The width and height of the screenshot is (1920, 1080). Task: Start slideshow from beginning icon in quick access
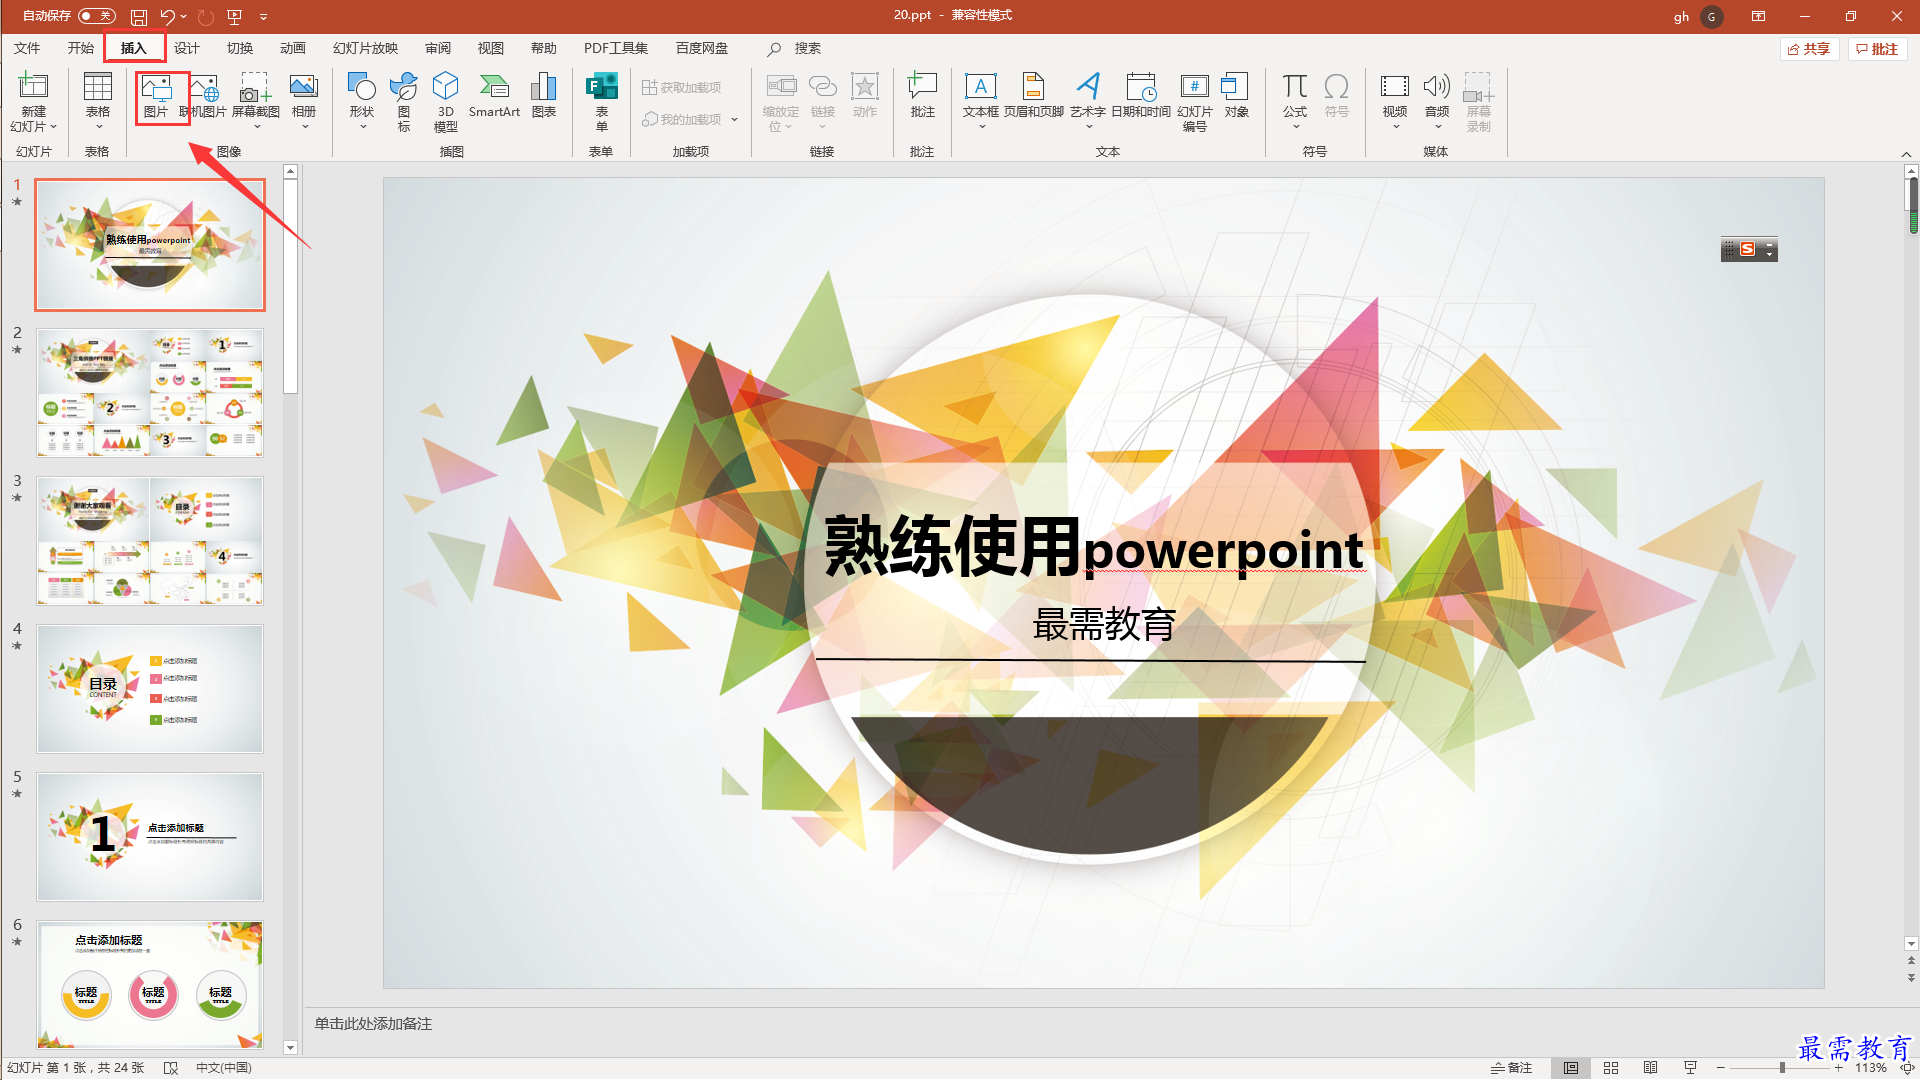click(235, 17)
